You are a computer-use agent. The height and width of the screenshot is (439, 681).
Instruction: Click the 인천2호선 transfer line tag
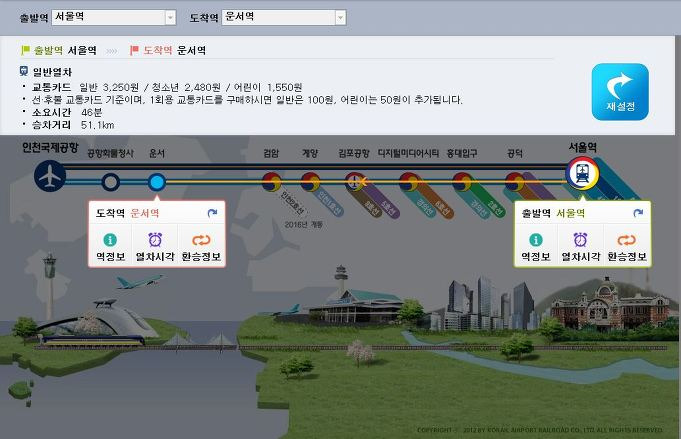292,203
